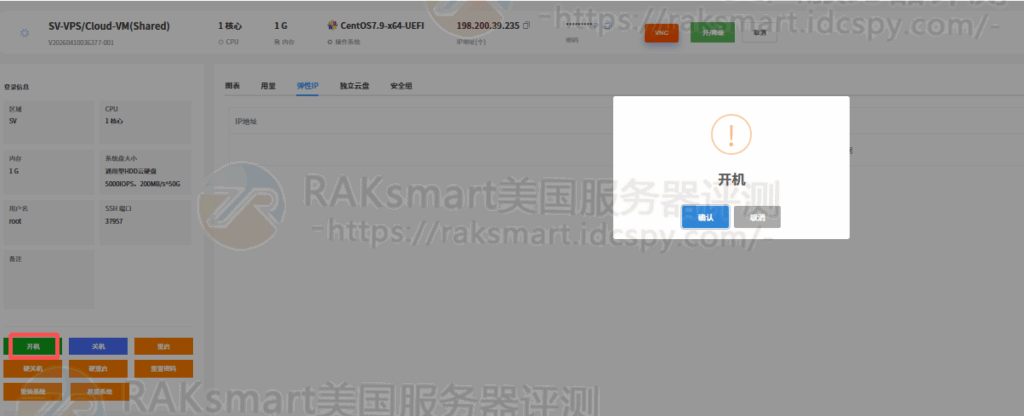Click the username value root
Screen dimensions: 1024x416
16,221
